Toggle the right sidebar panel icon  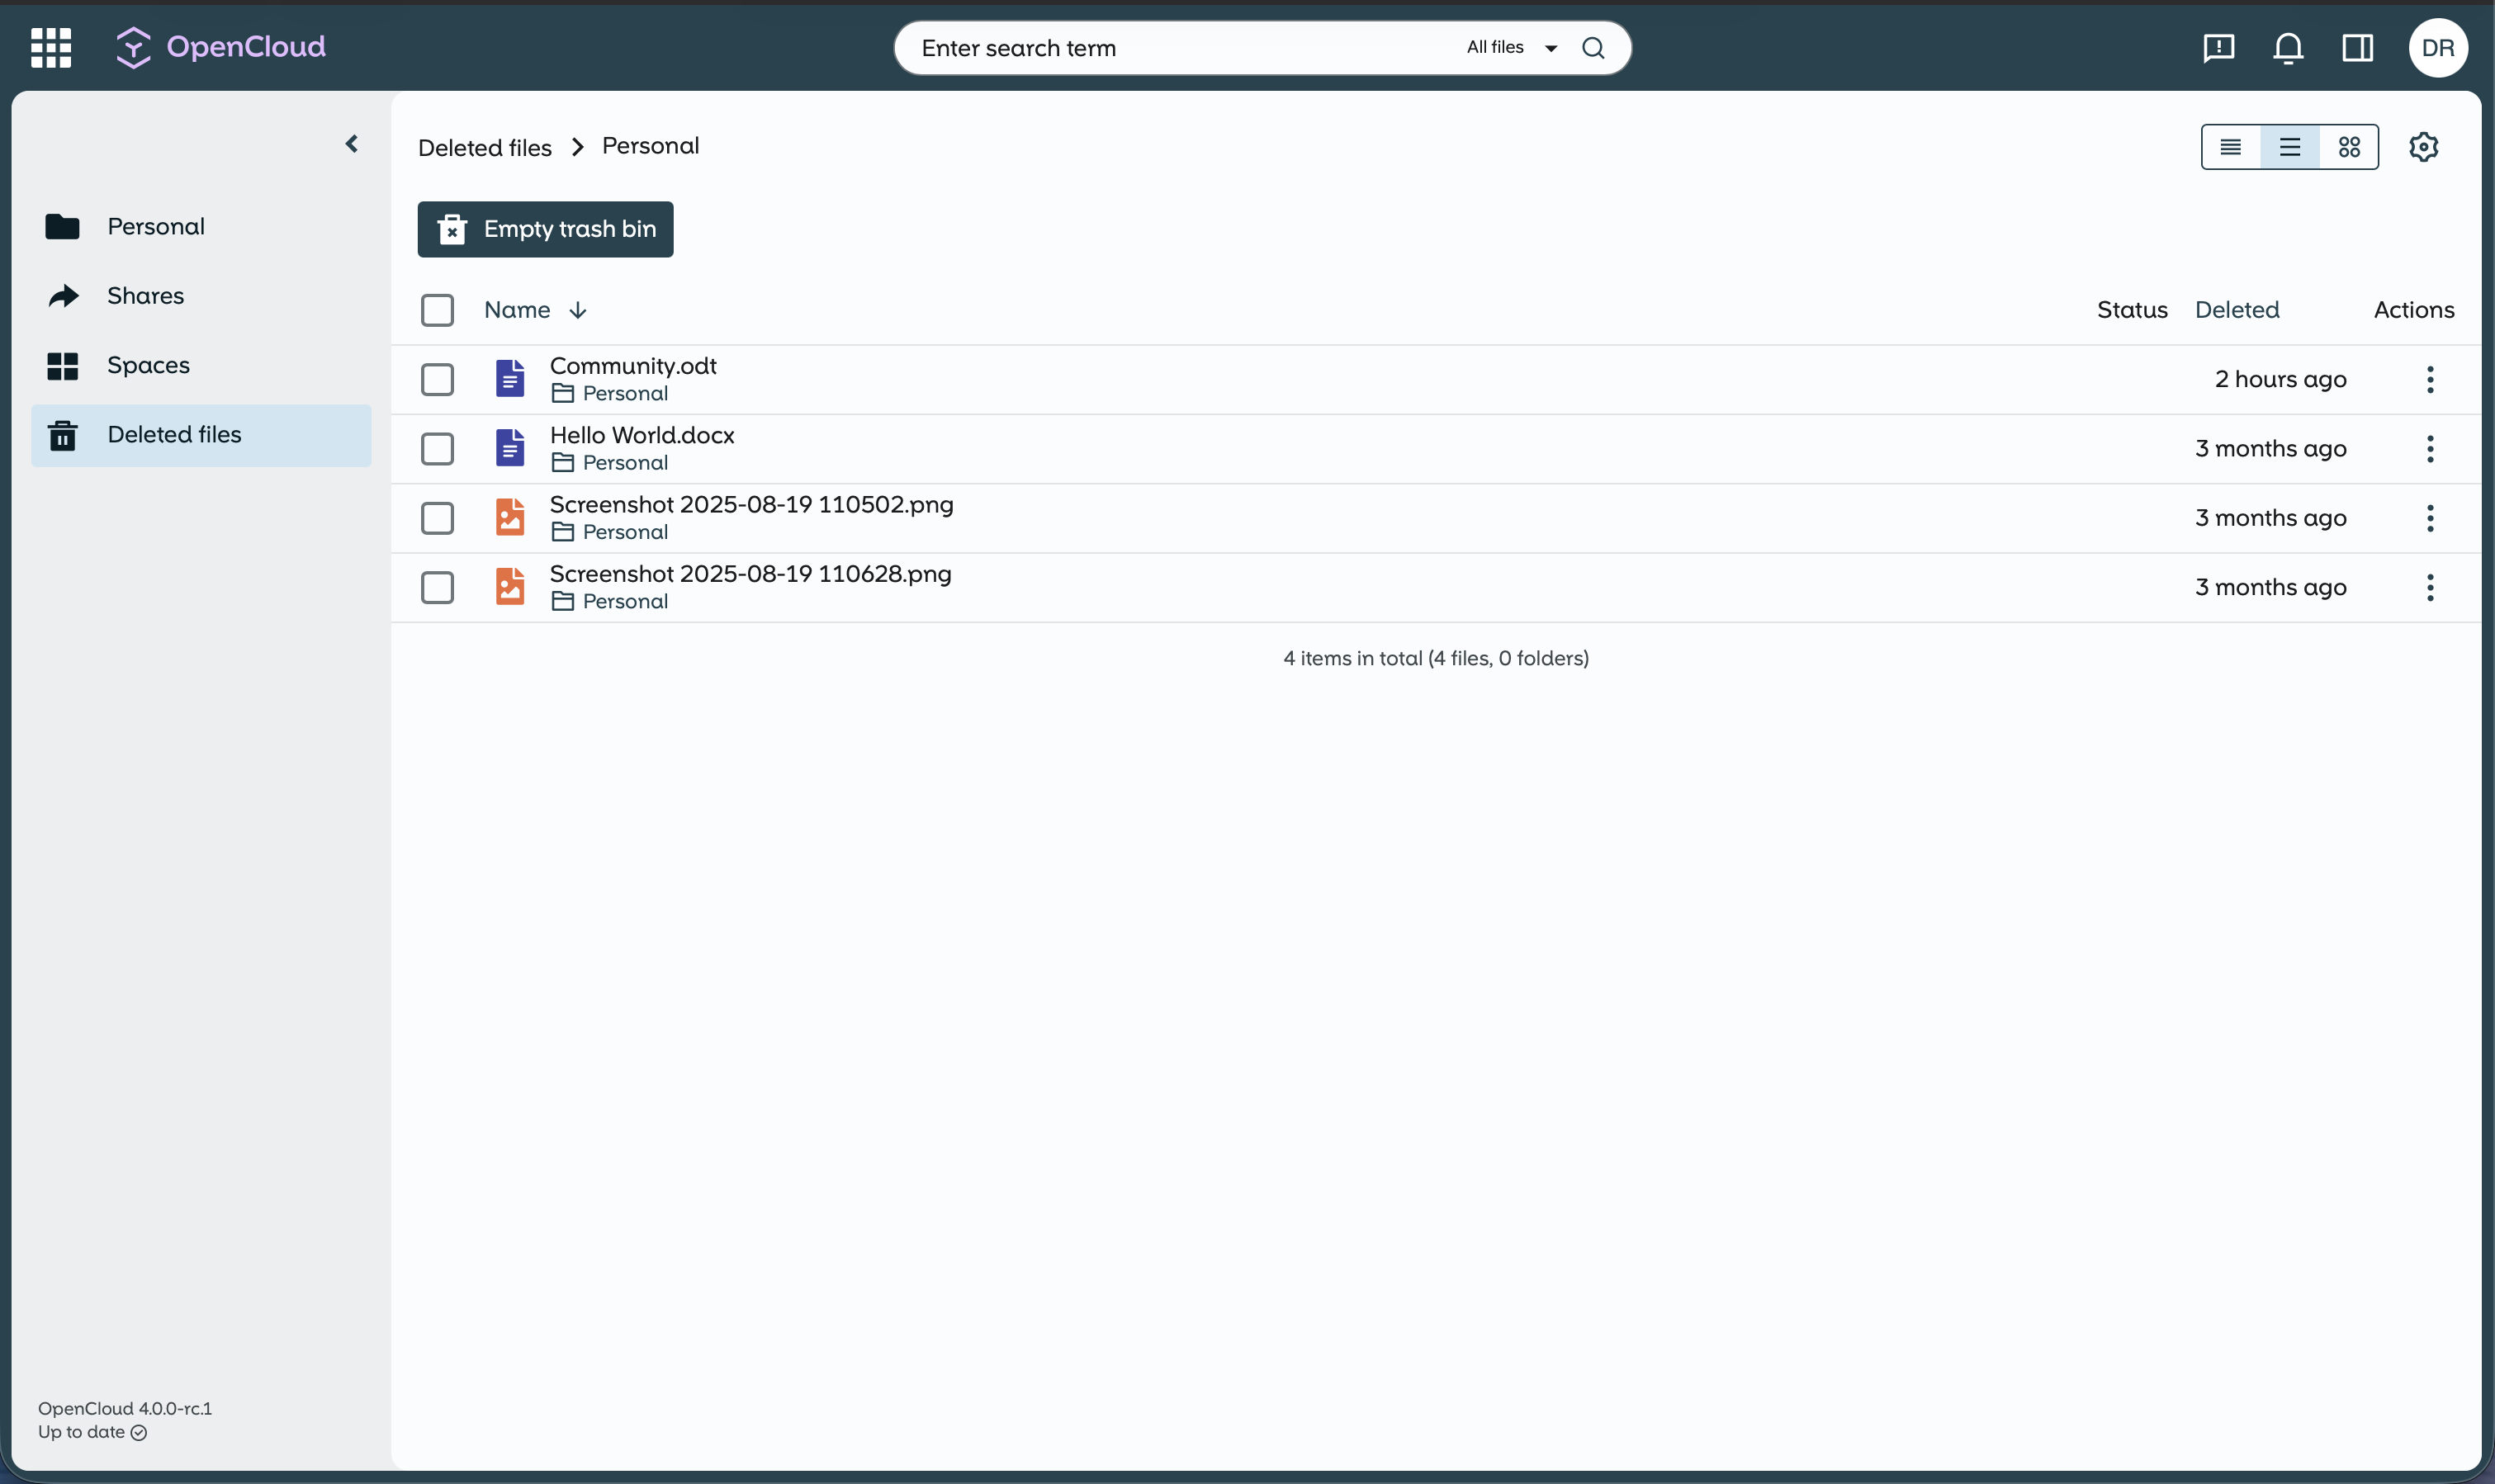[2358, 47]
